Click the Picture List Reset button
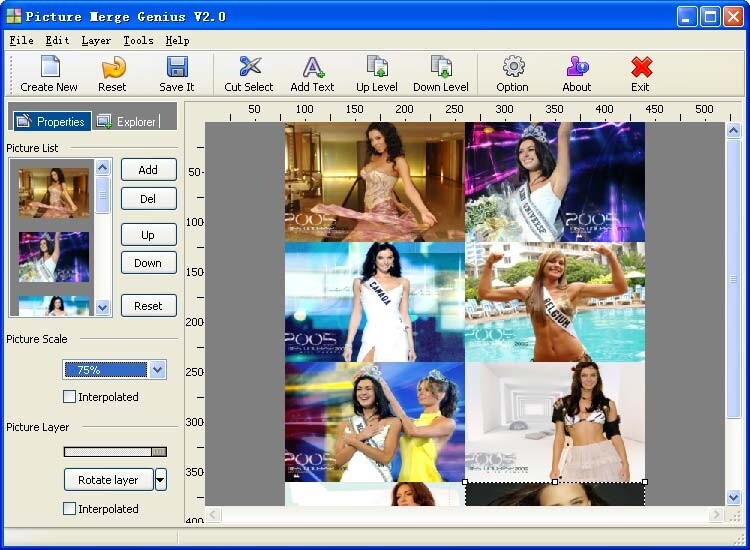The width and height of the screenshot is (750, 550). tap(148, 306)
